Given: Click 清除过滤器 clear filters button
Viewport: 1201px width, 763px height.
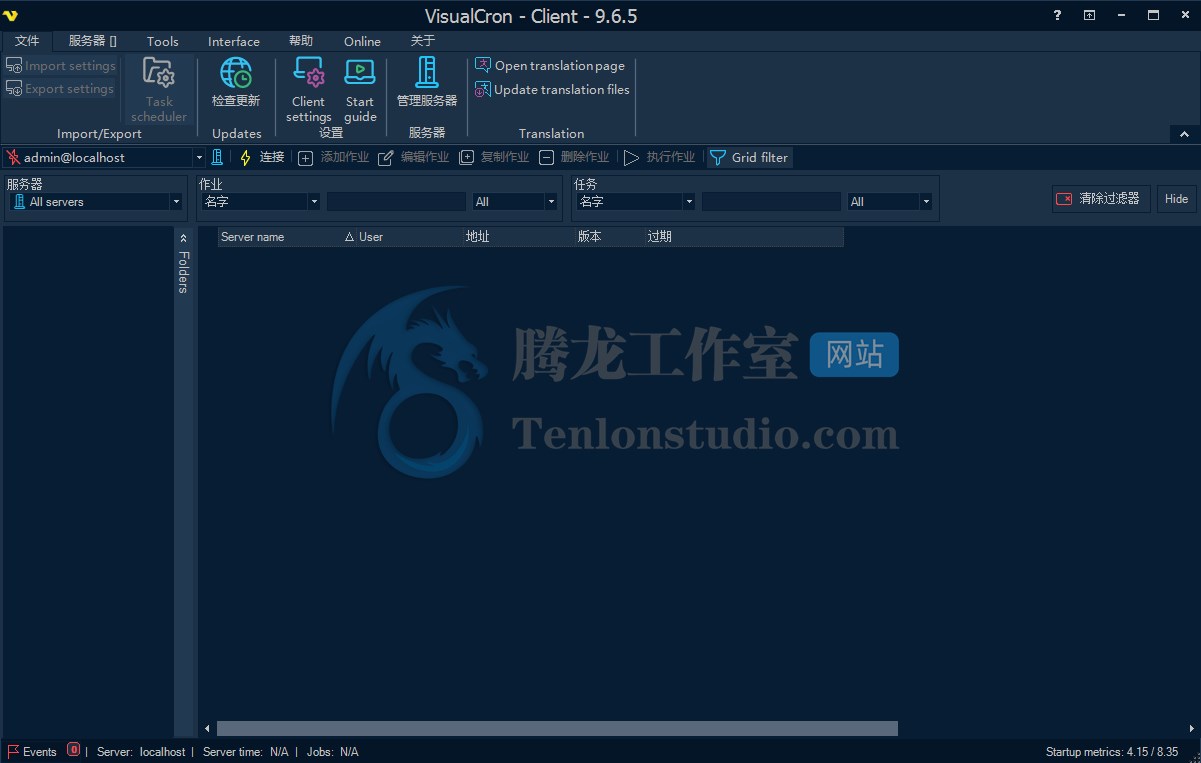Looking at the screenshot, I should [1101, 198].
